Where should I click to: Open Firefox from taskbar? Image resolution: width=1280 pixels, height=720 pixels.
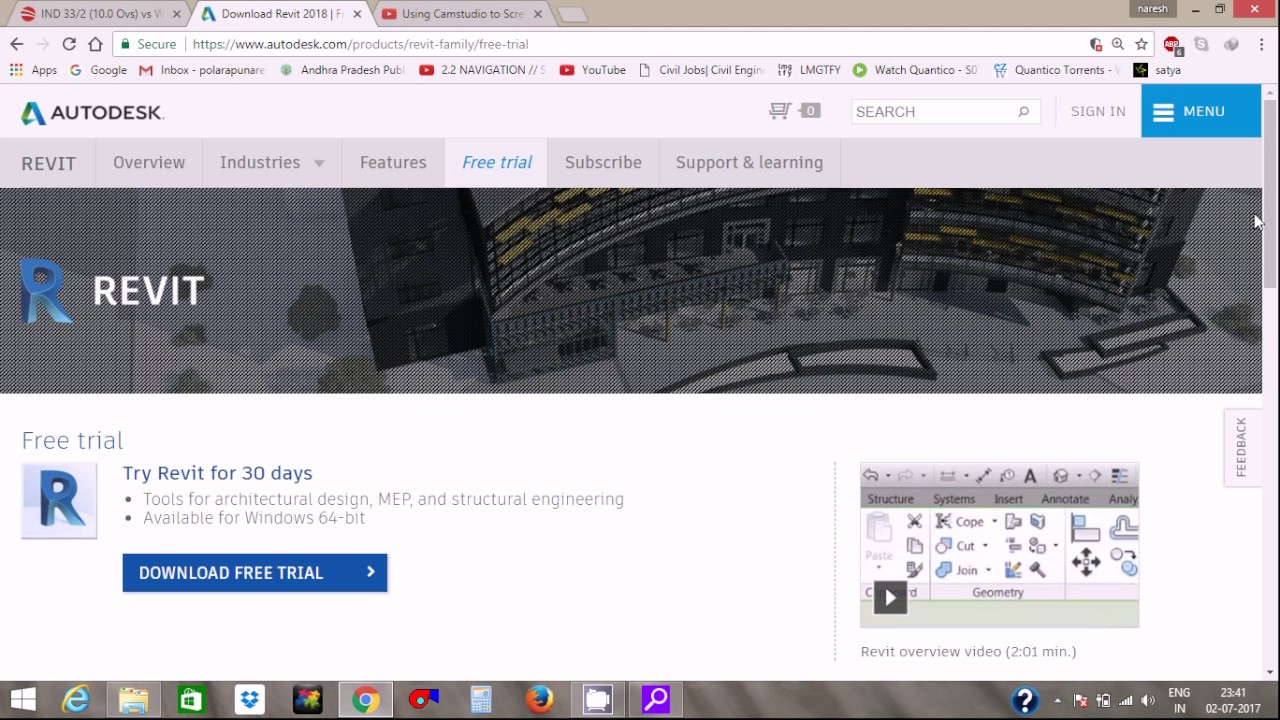click(539, 699)
